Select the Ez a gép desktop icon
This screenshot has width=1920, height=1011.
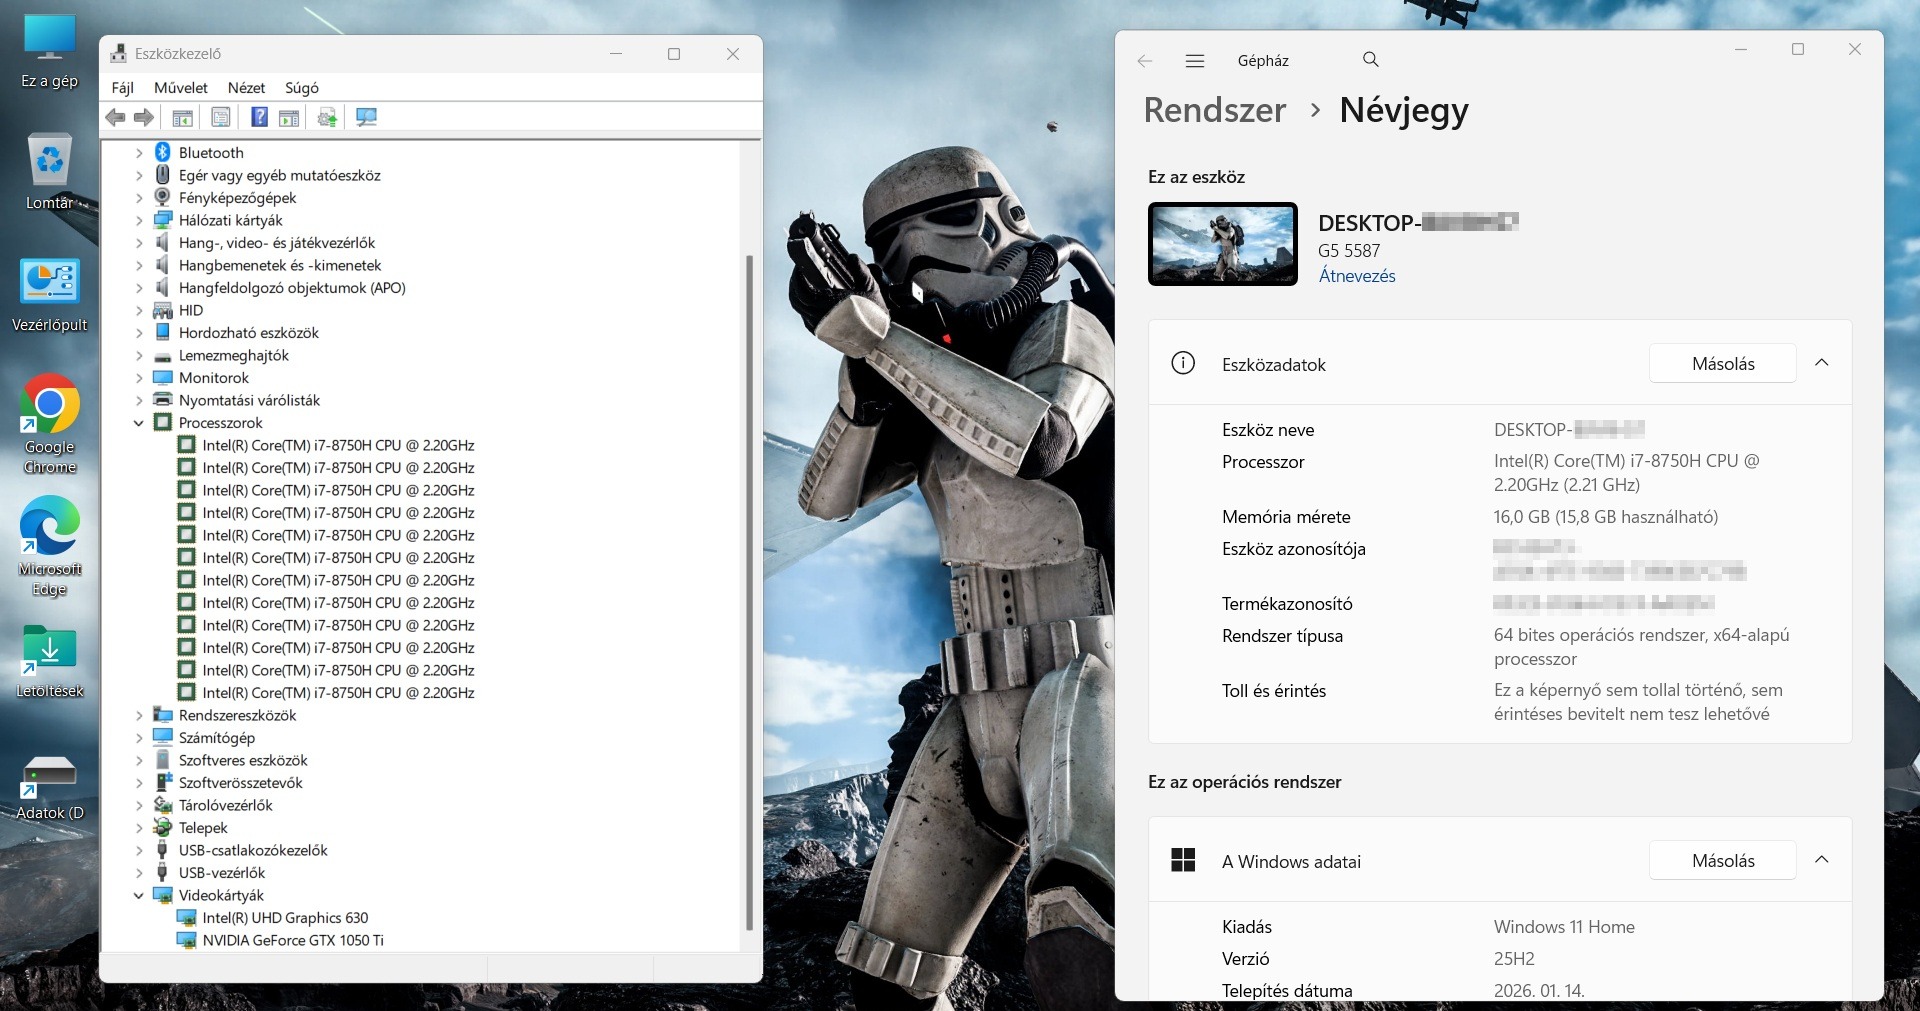50,52
